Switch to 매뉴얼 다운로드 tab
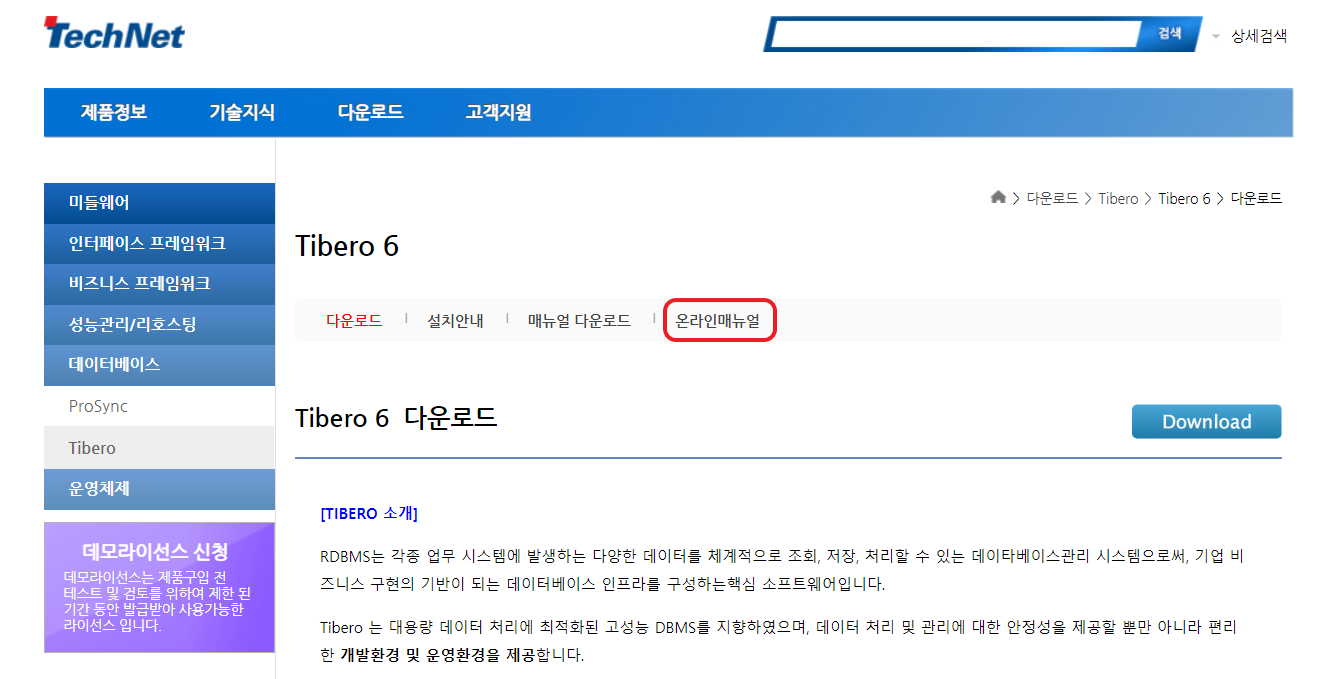The width and height of the screenshot is (1324, 679). [x=579, y=321]
